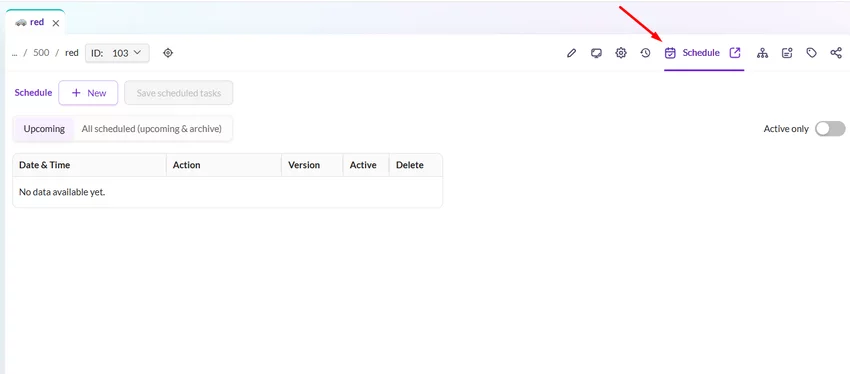
Task: Close the red tab
Action: click(56, 23)
